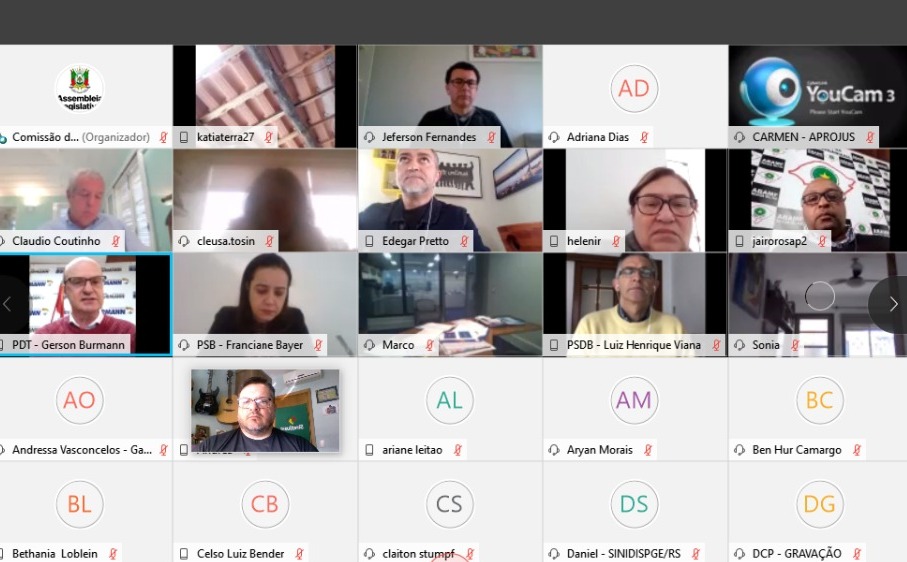The height and width of the screenshot is (562, 907).
Task: Click the phone icon beside PSDB - Luiz Henrique Viana
Action: coord(554,345)
